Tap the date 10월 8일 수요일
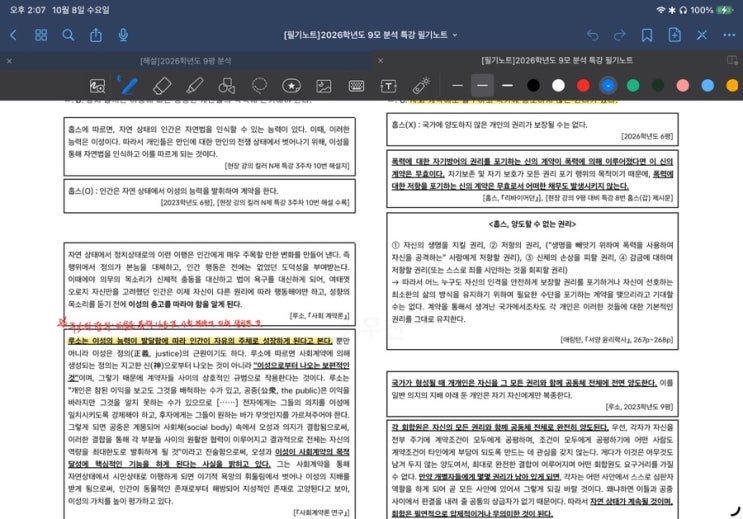The height and width of the screenshot is (519, 743). tap(81, 10)
